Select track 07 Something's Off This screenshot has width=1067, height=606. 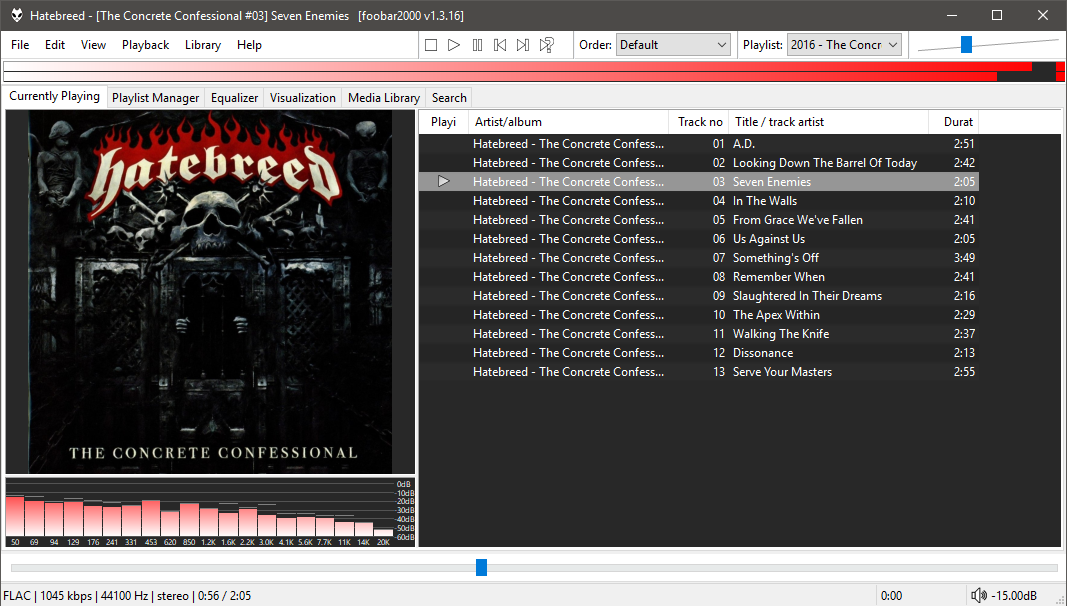click(x=699, y=258)
